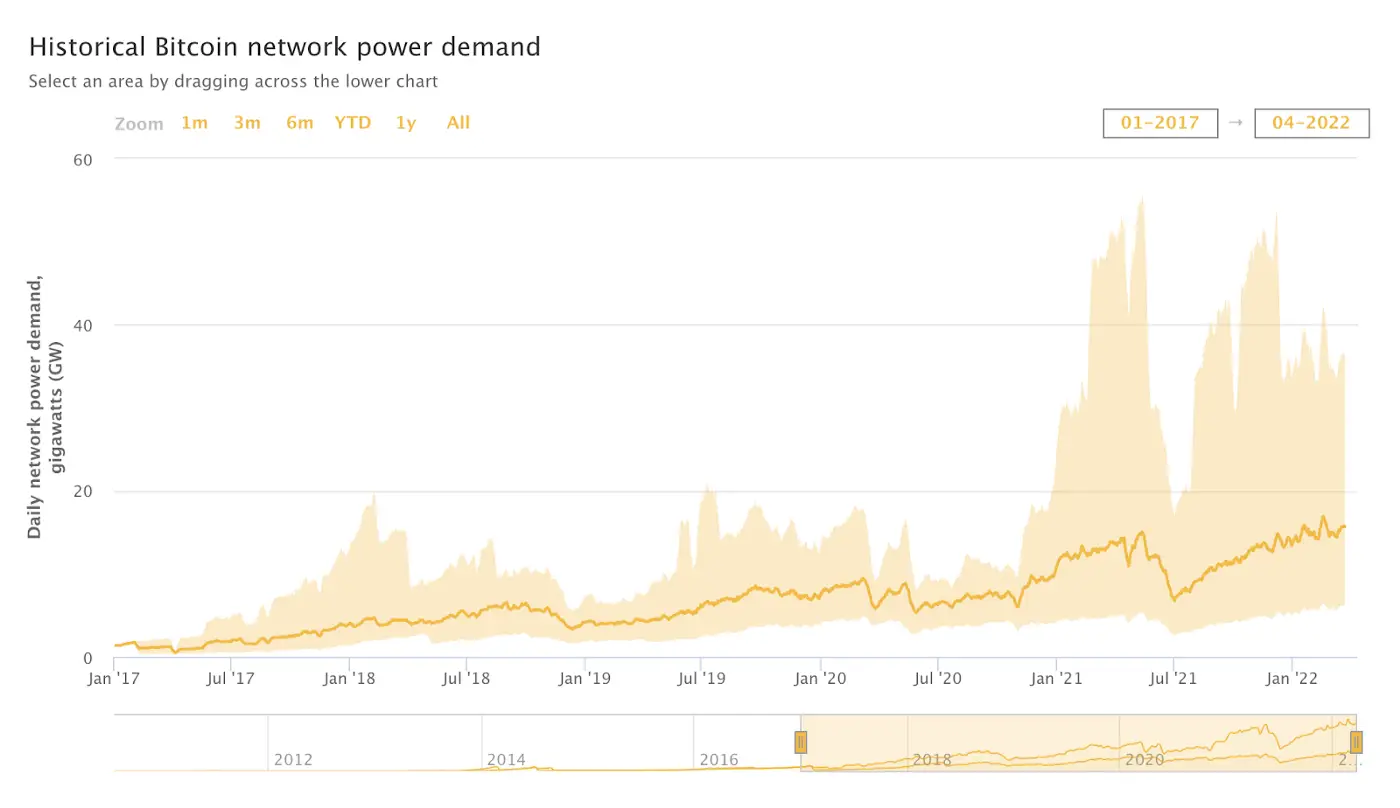The image size is (1400, 808).
Task: Click 2018 in the highlighted navigator area
Action: (932, 760)
